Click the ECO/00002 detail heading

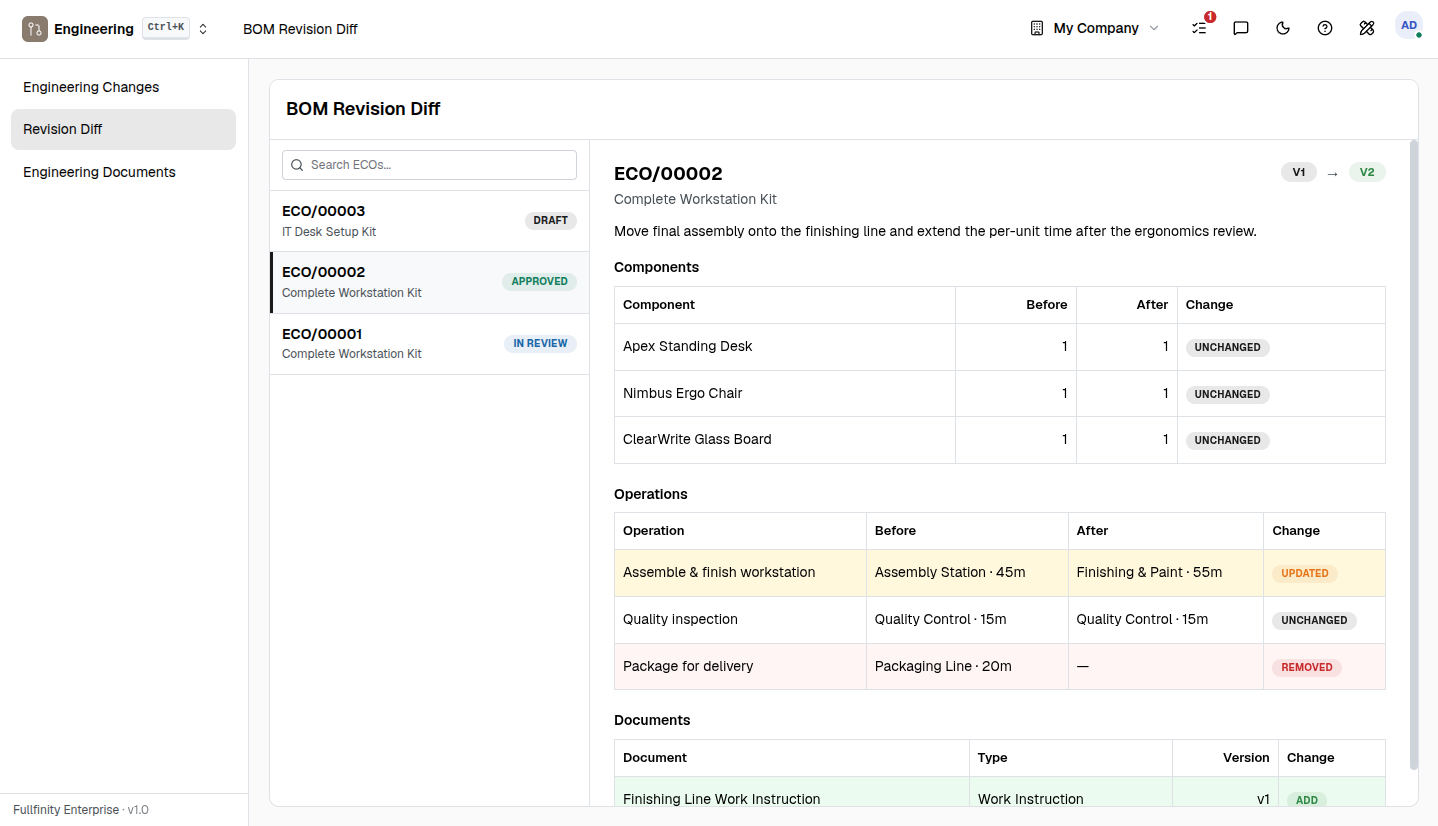tap(668, 174)
